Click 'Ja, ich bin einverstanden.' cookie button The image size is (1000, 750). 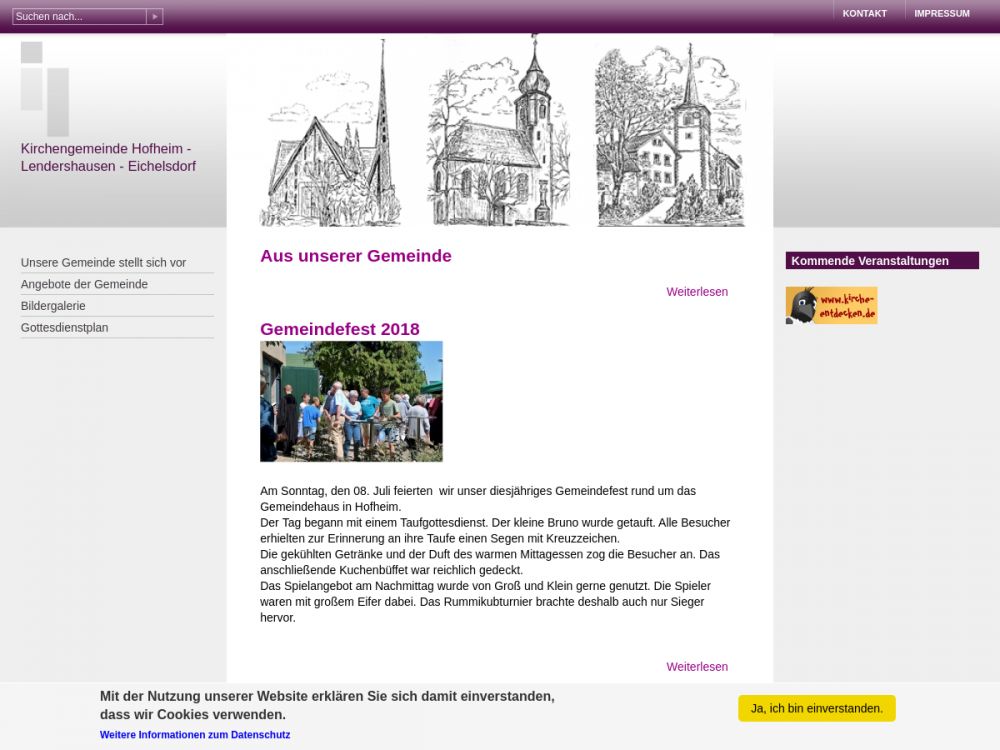pyautogui.click(x=816, y=708)
